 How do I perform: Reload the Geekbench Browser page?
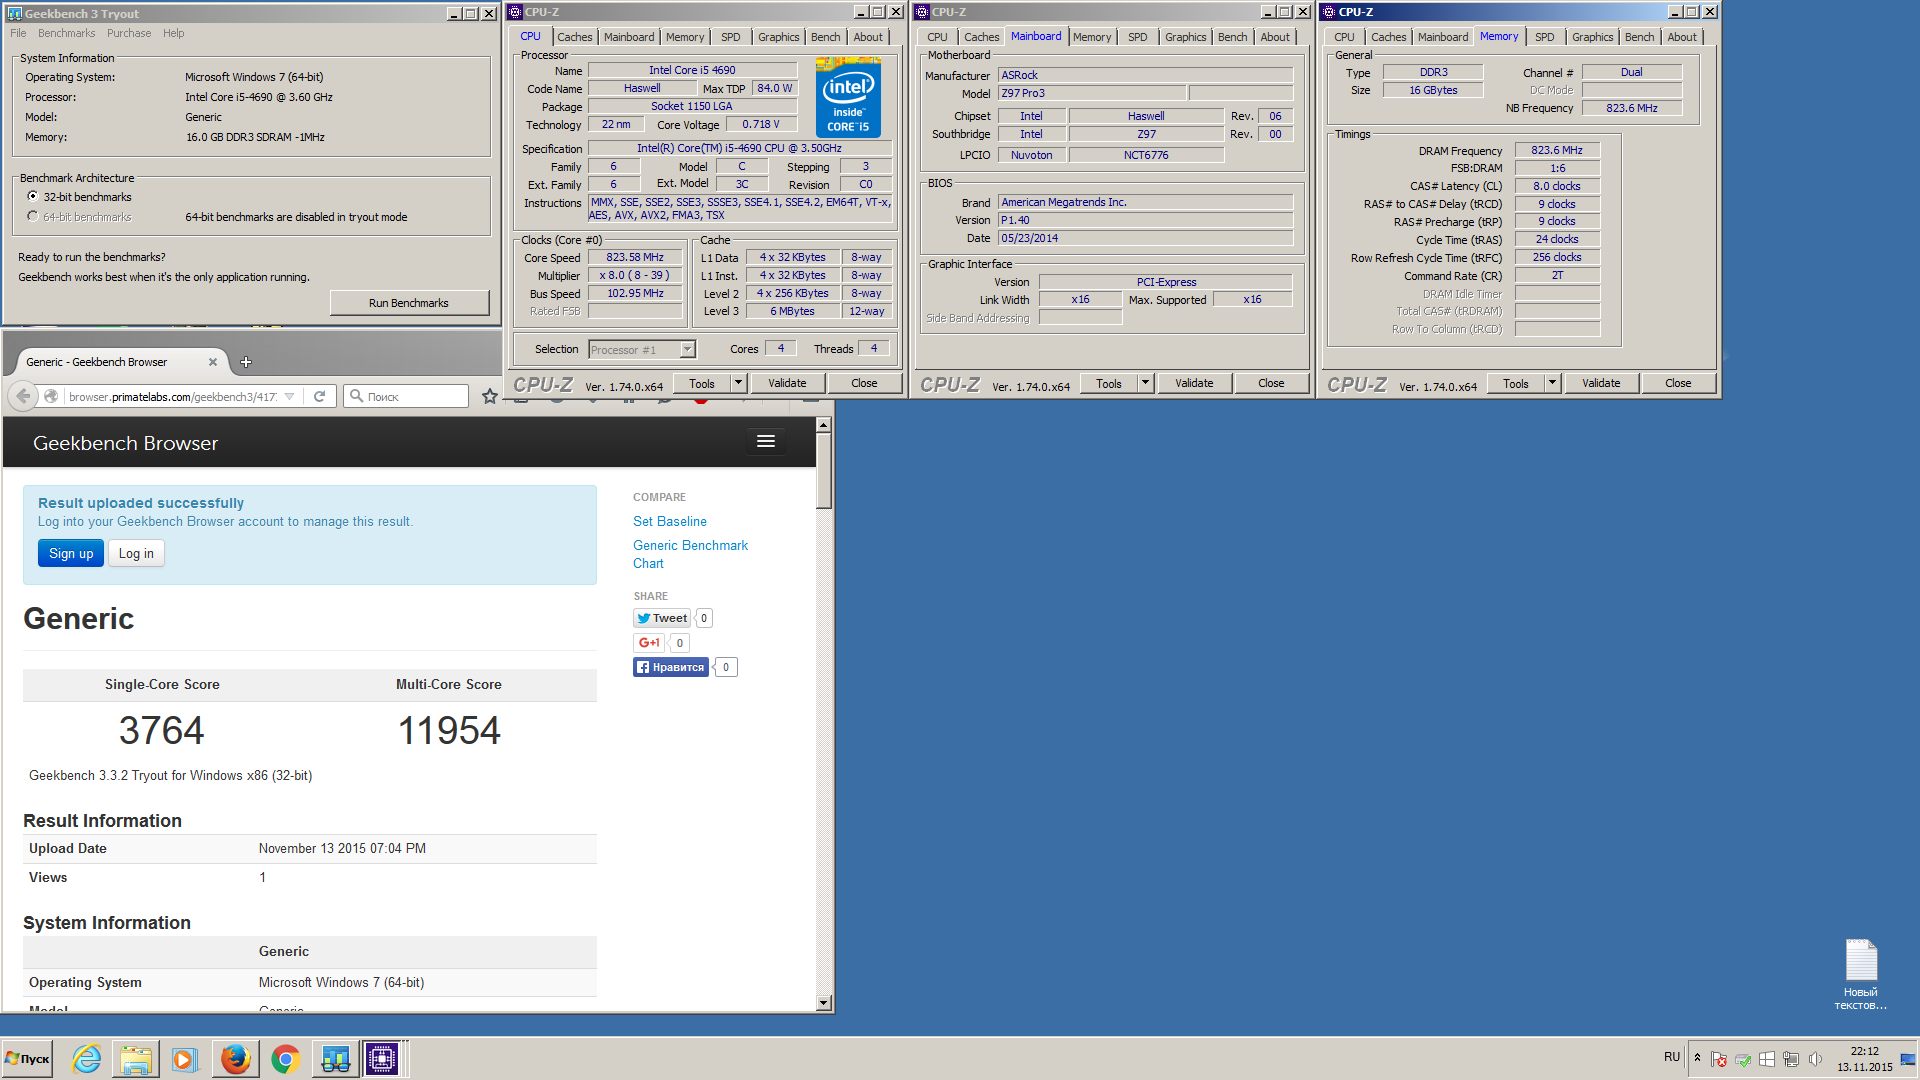click(319, 396)
